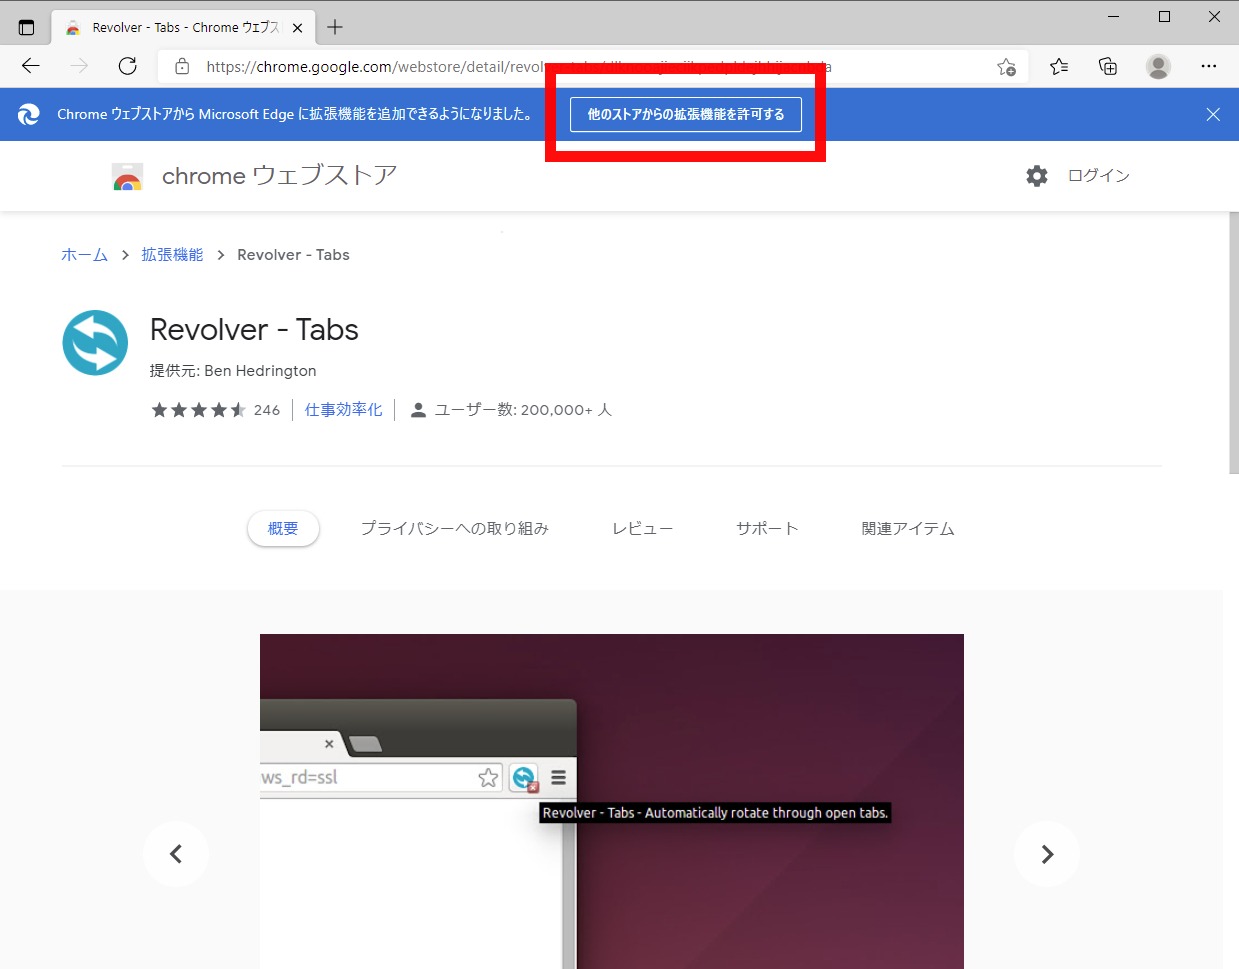Viewport: 1239px width, 969px height.
Task: Click the ログイン link
Action: (1098, 176)
